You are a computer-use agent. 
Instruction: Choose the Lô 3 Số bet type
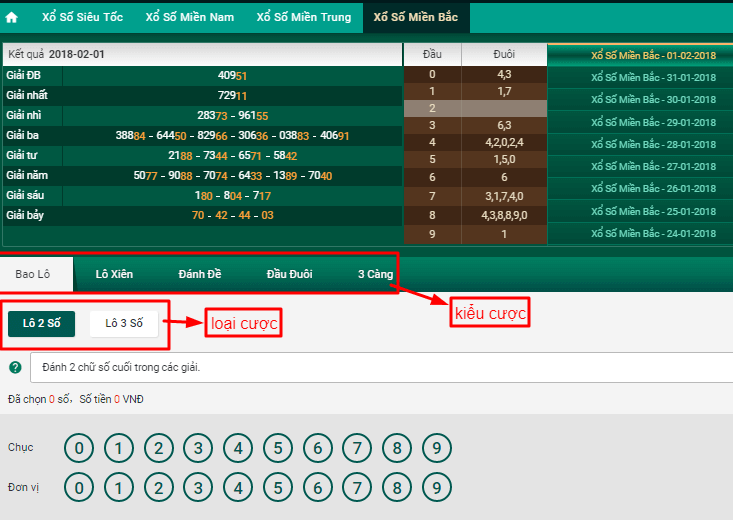(124, 324)
